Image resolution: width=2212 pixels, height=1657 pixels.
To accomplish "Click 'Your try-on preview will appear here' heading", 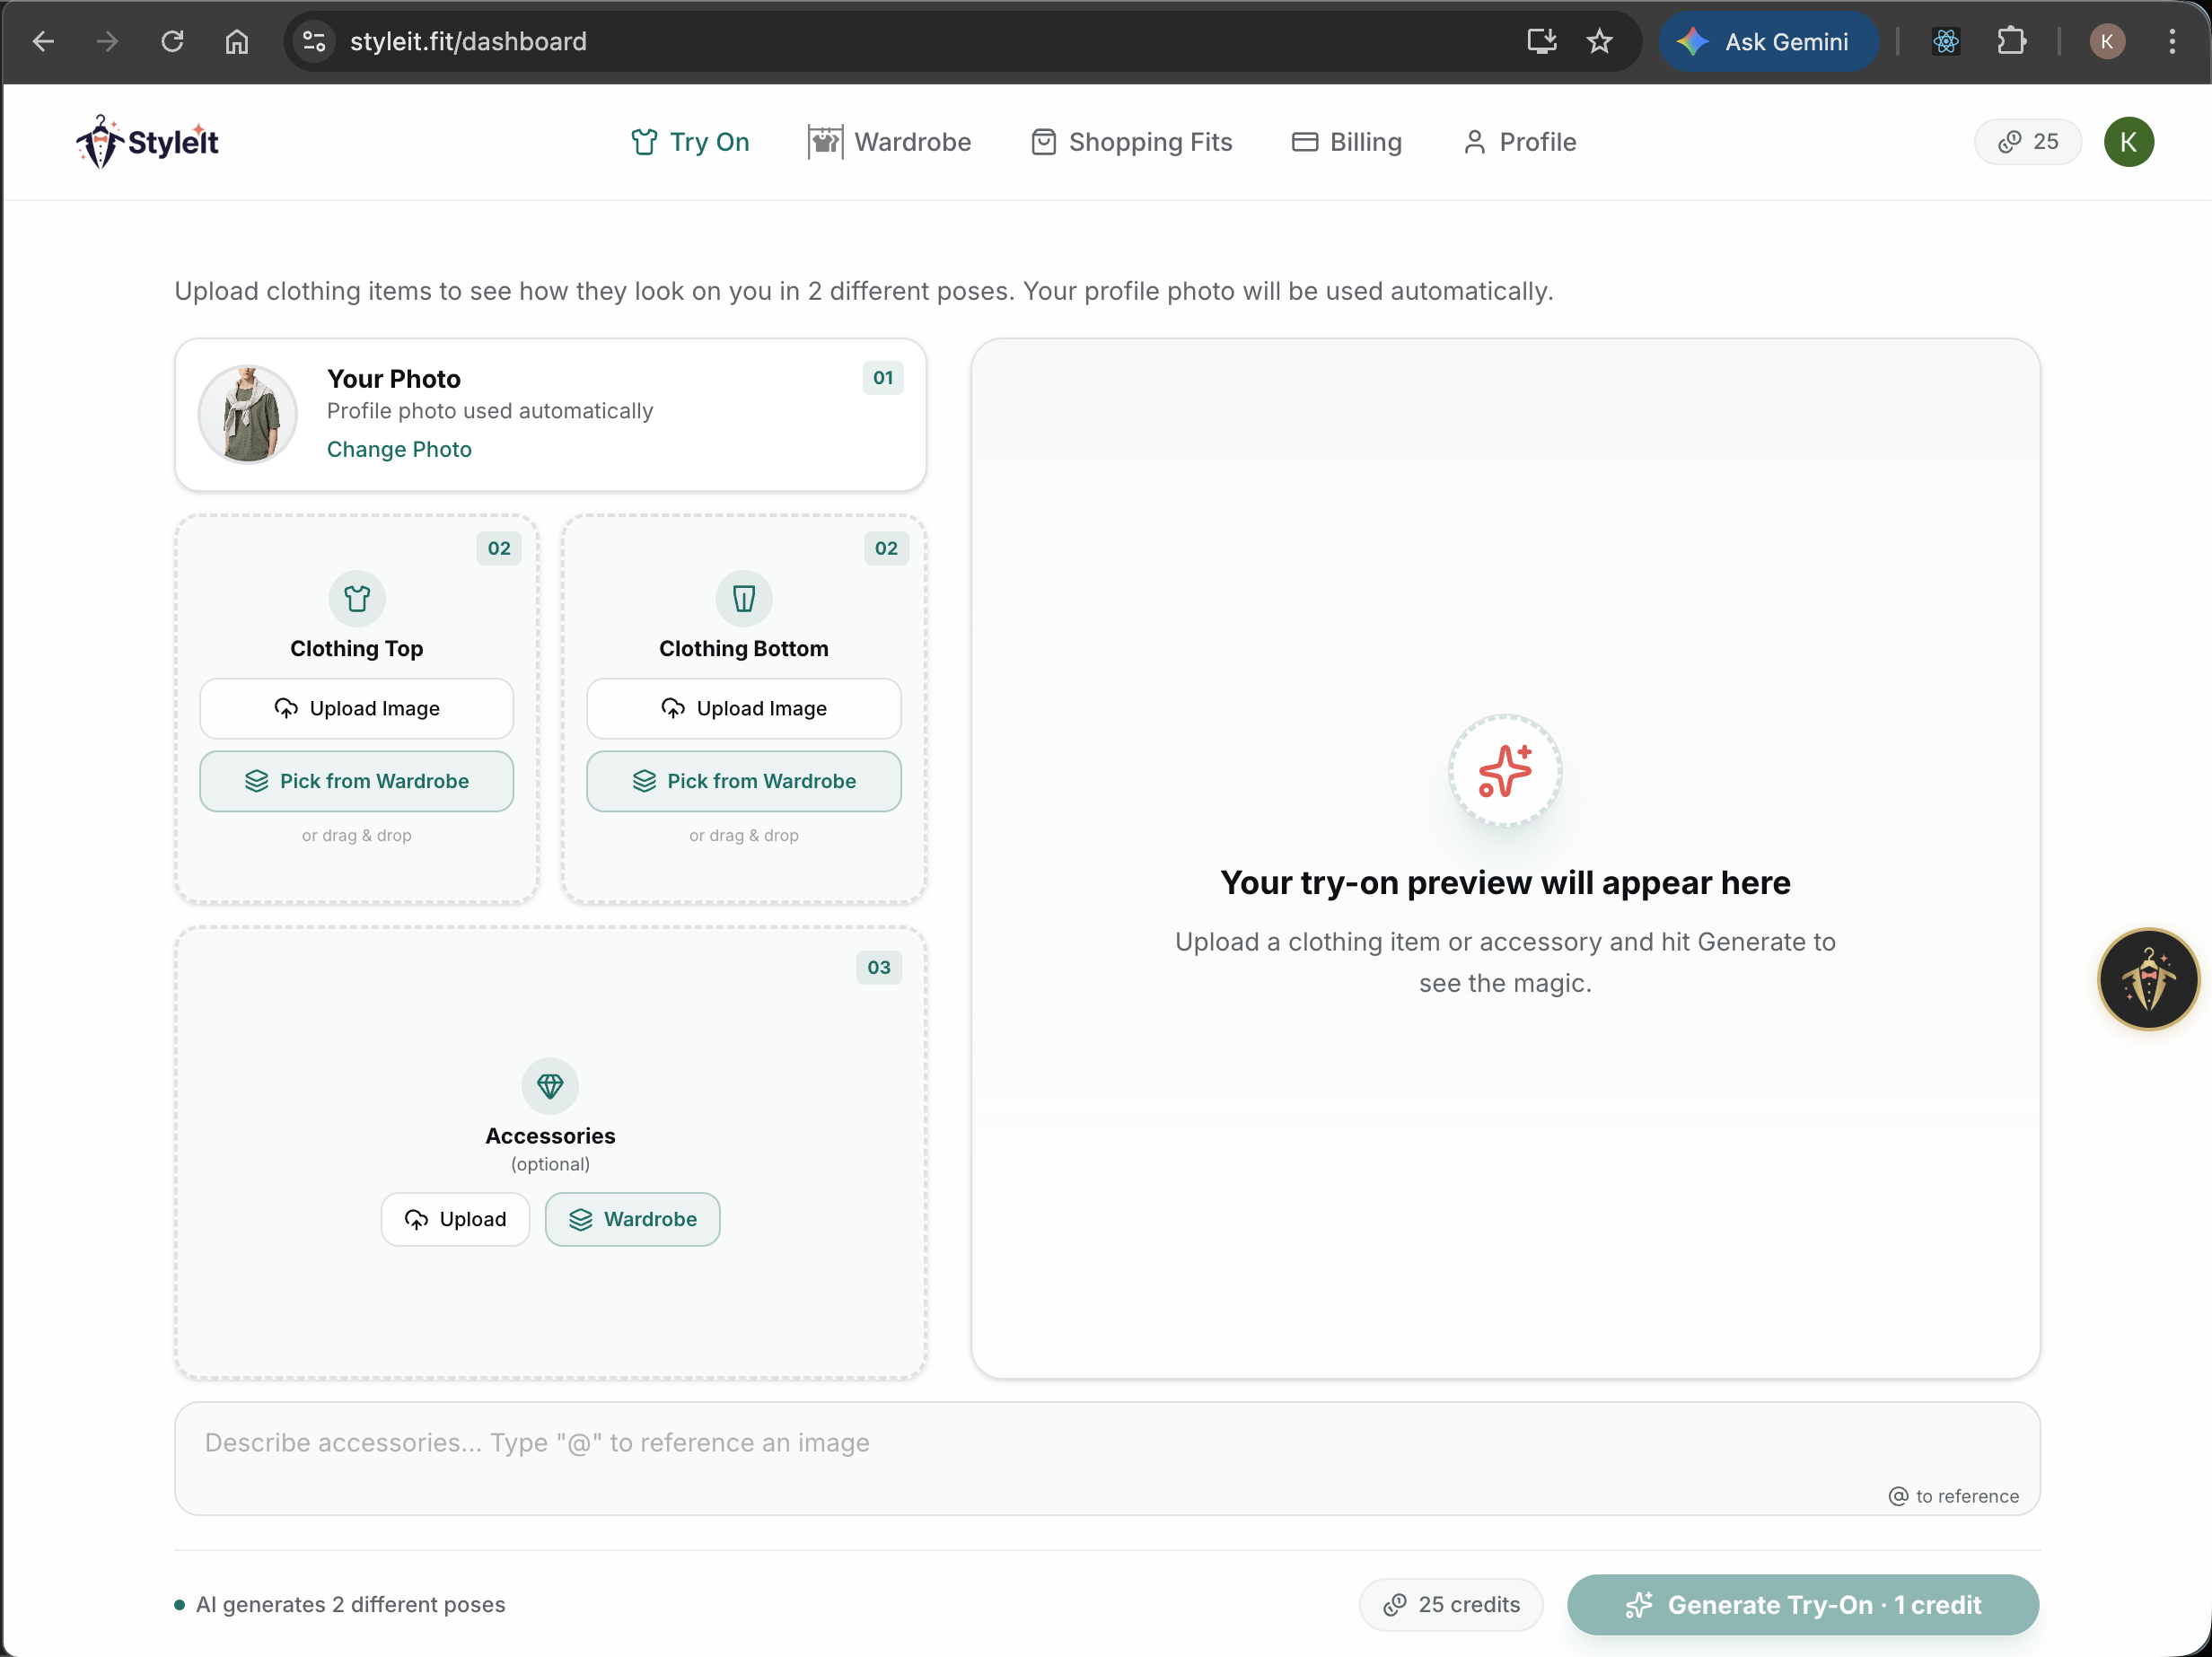I will (x=1505, y=882).
